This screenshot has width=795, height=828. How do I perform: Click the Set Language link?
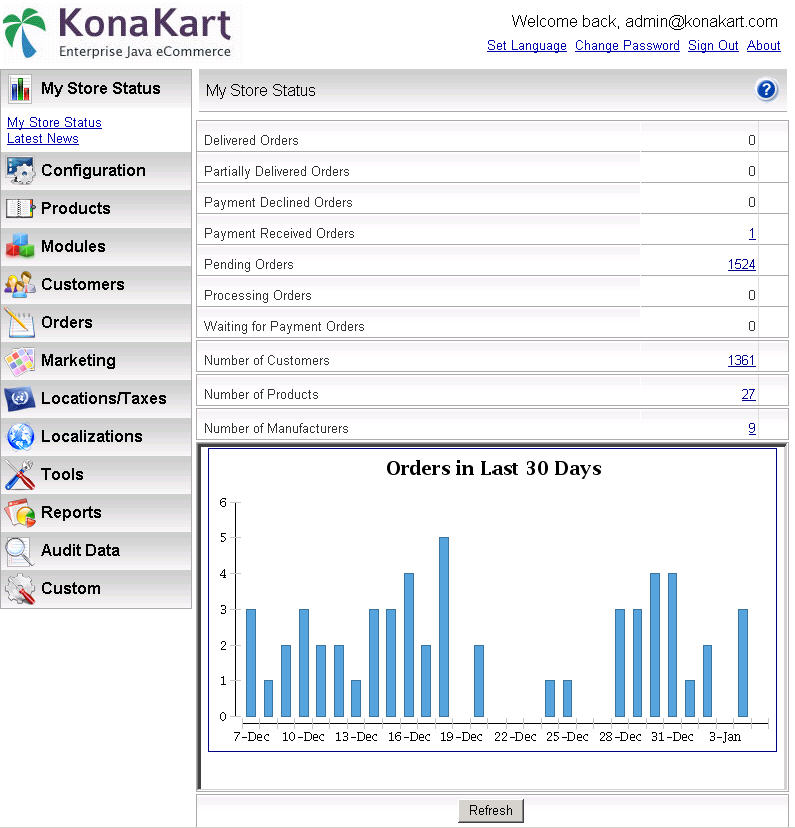pos(526,45)
